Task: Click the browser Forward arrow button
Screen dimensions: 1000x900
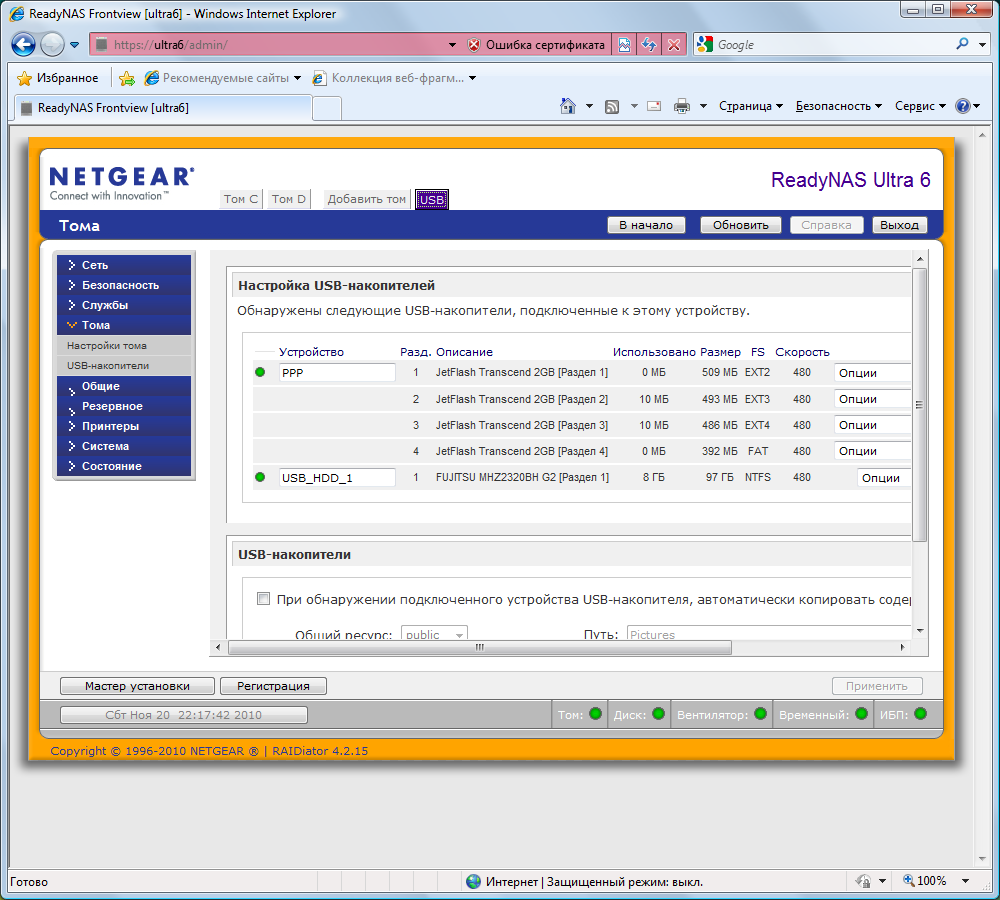Action: 52,45
